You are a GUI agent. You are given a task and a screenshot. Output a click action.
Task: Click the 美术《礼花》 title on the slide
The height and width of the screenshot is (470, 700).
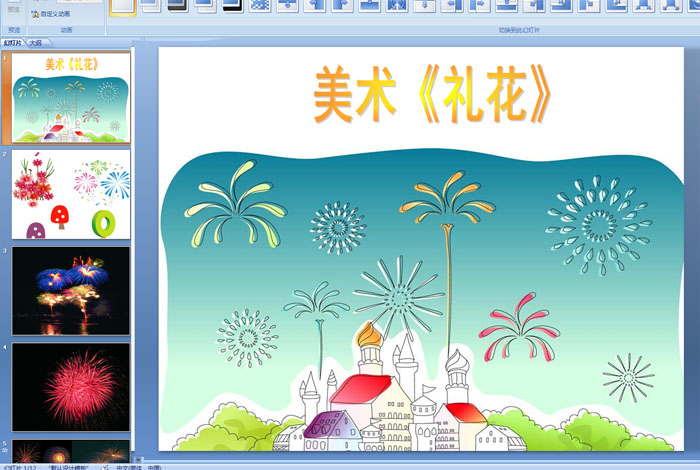(x=433, y=94)
